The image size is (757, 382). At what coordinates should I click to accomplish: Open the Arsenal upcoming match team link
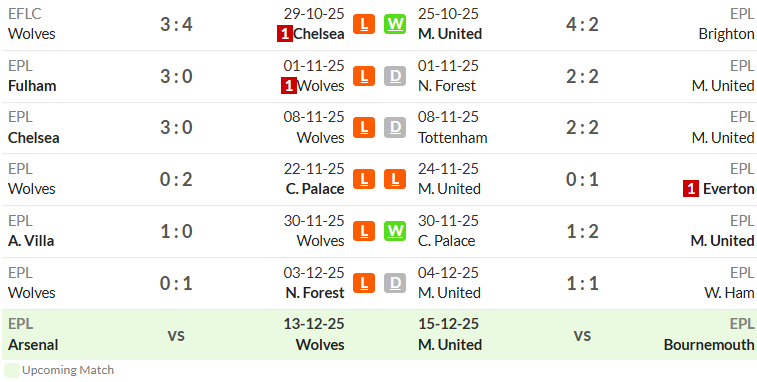[x=33, y=345]
